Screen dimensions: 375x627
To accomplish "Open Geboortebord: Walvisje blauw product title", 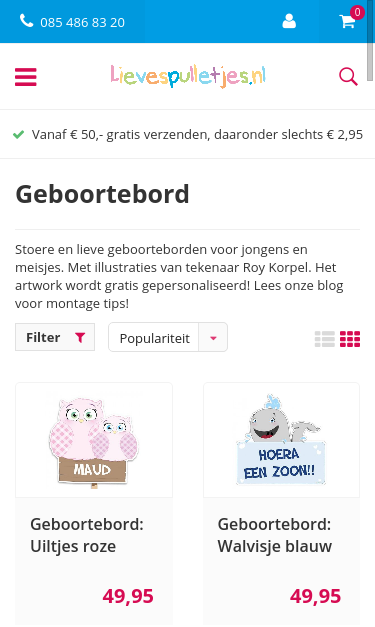I will pos(275,535).
